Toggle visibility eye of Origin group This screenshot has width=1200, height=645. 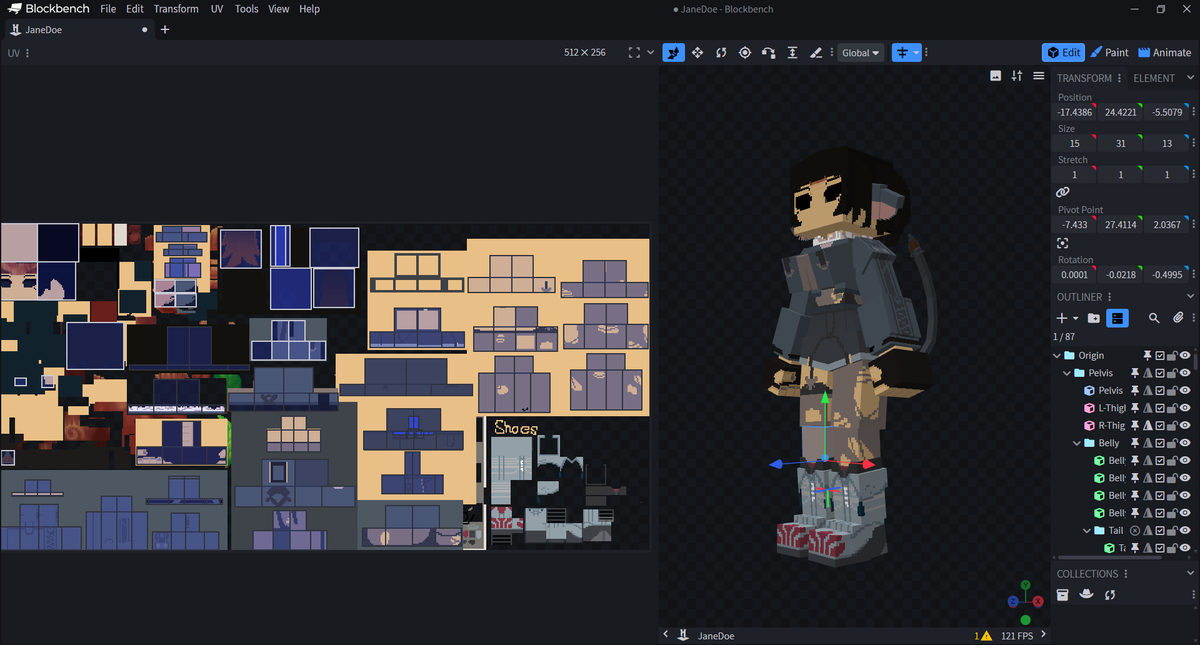1185,355
